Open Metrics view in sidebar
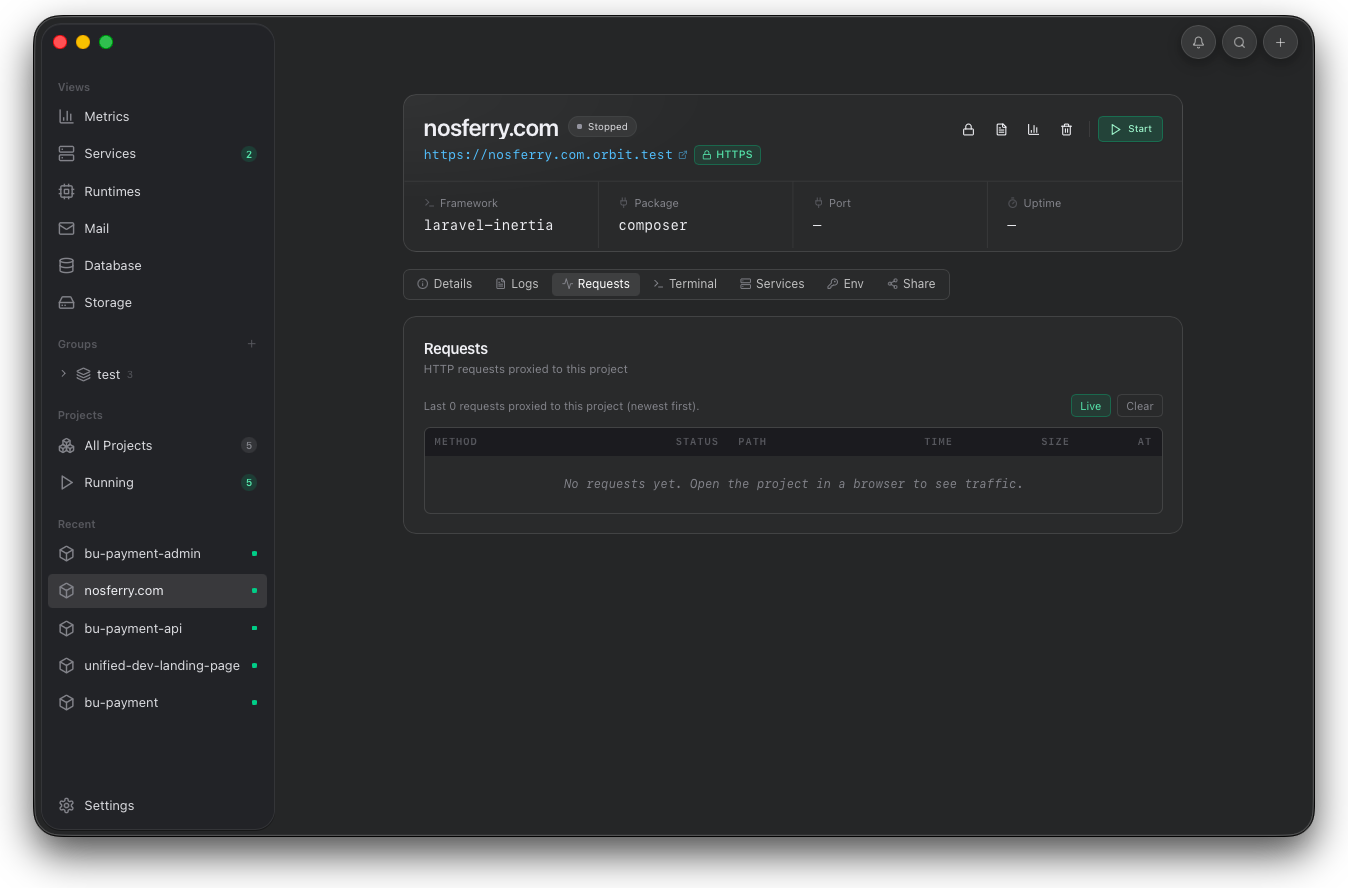 pos(157,117)
